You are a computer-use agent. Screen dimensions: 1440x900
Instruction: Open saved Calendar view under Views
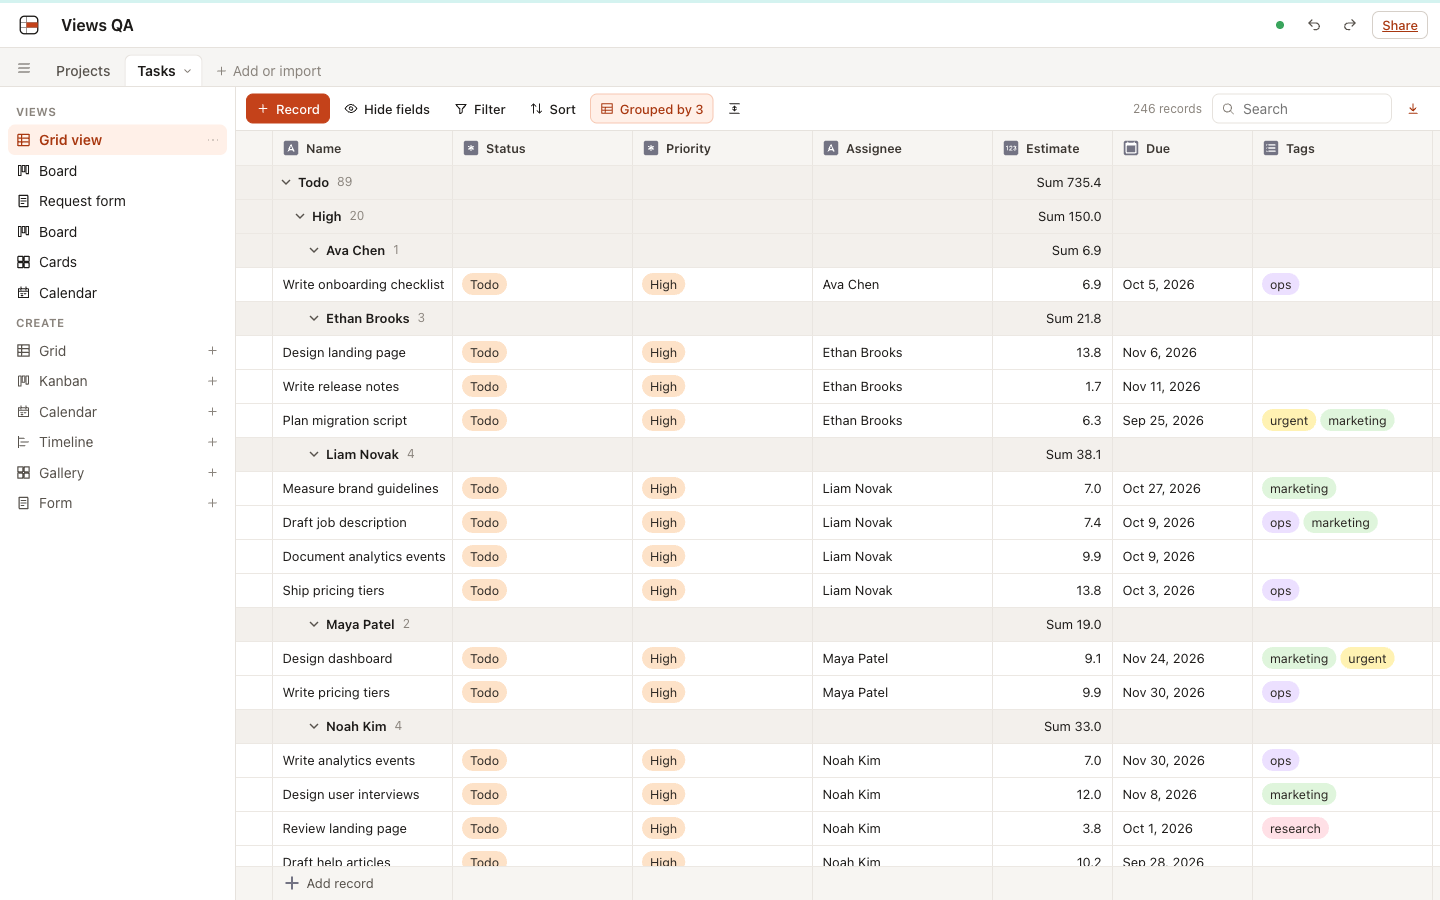pos(118,293)
